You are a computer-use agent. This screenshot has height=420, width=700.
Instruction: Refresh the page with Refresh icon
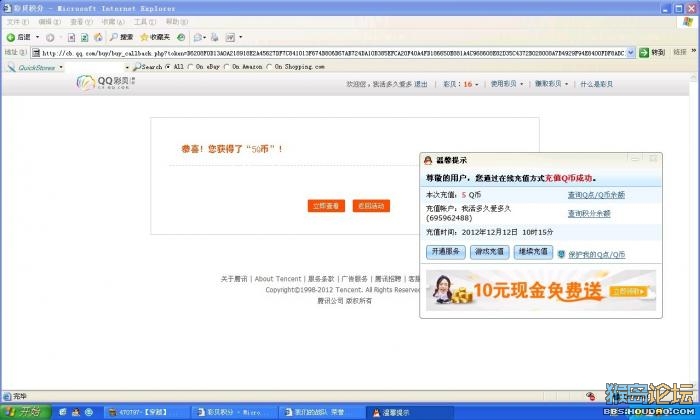pyautogui.click(x=84, y=37)
